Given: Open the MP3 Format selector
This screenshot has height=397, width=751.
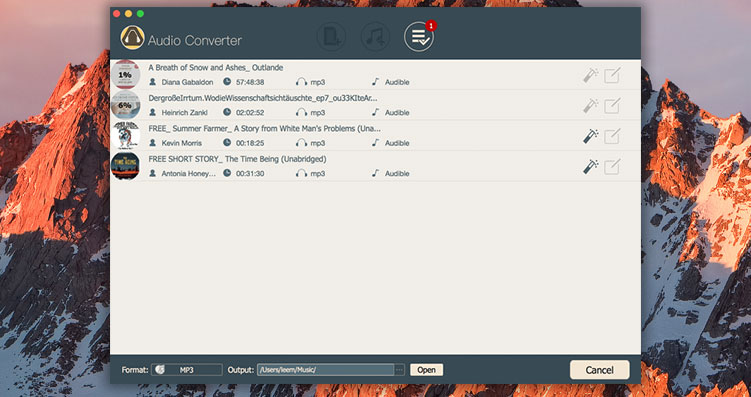Looking at the screenshot, I should (187, 370).
